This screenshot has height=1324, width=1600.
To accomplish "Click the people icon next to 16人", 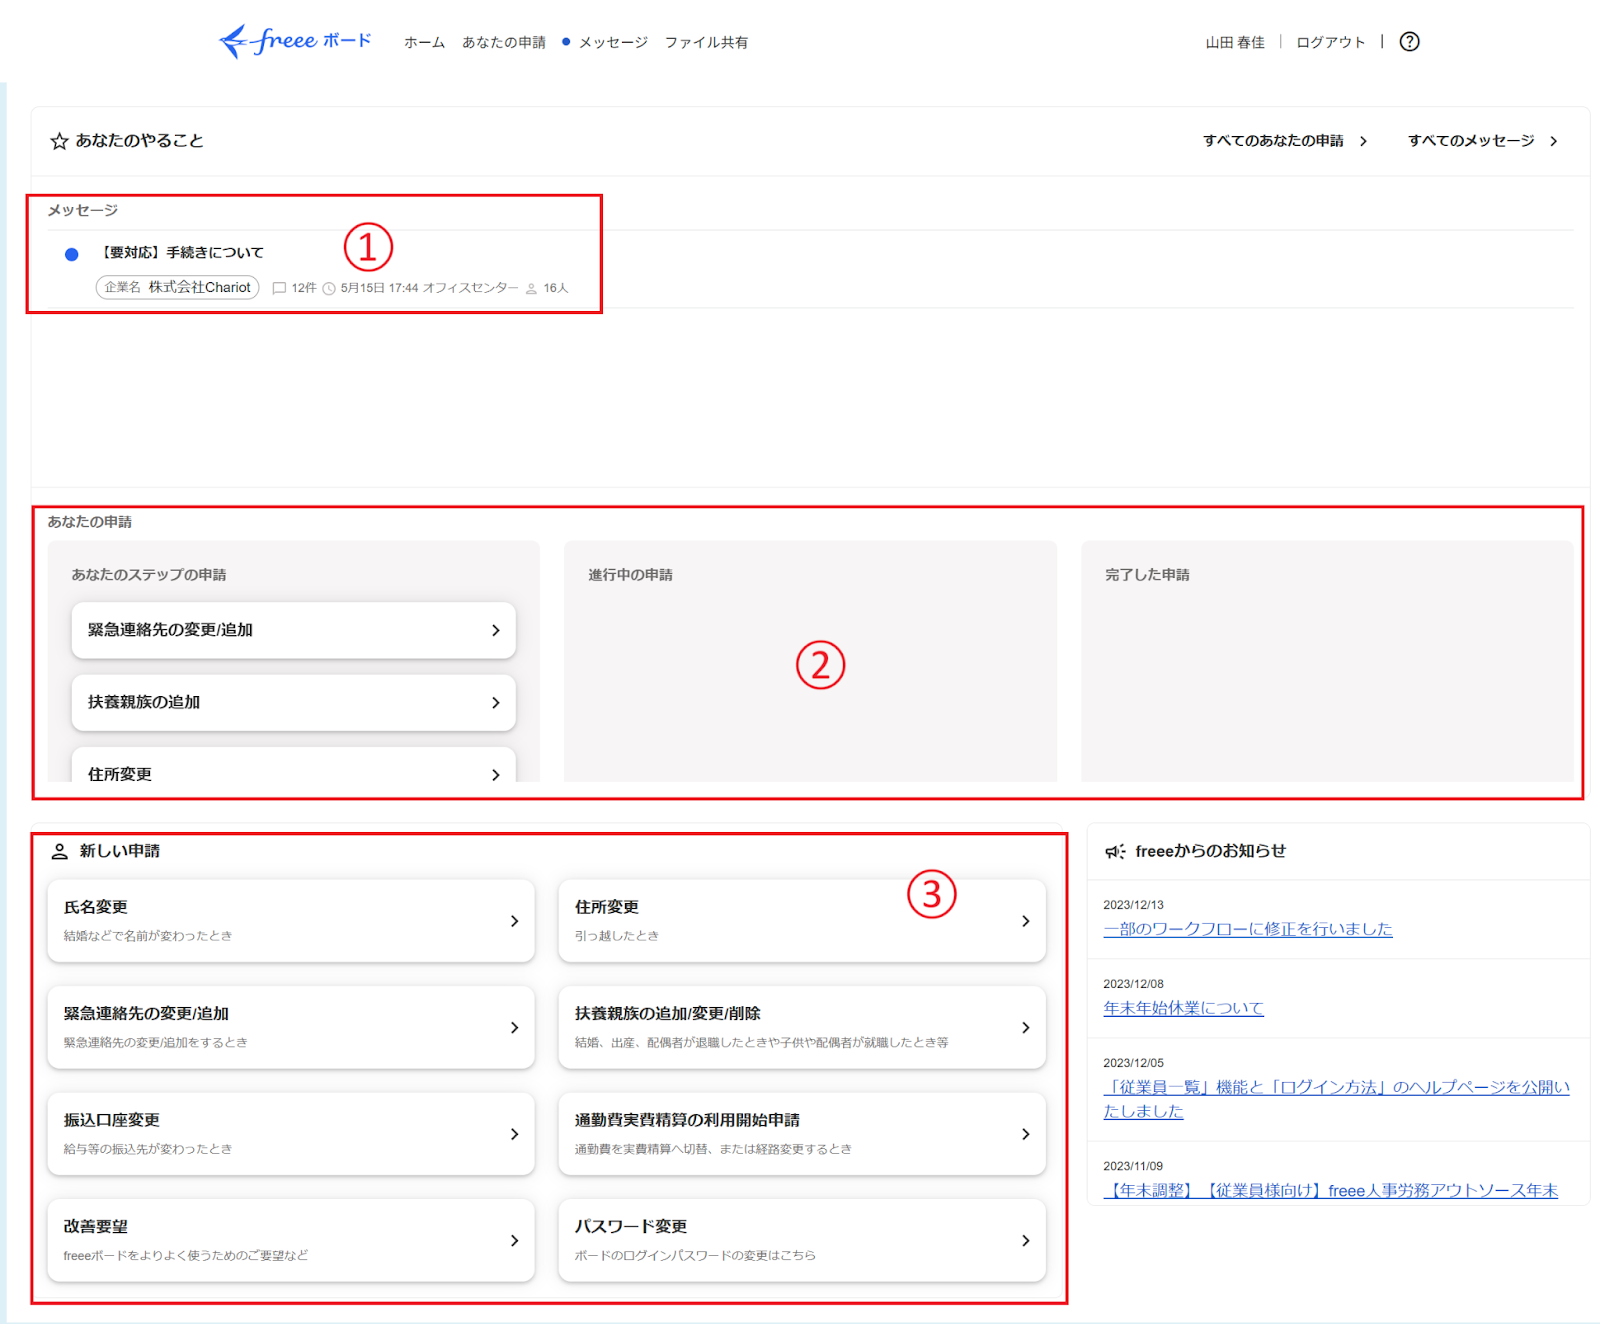I will (531, 288).
